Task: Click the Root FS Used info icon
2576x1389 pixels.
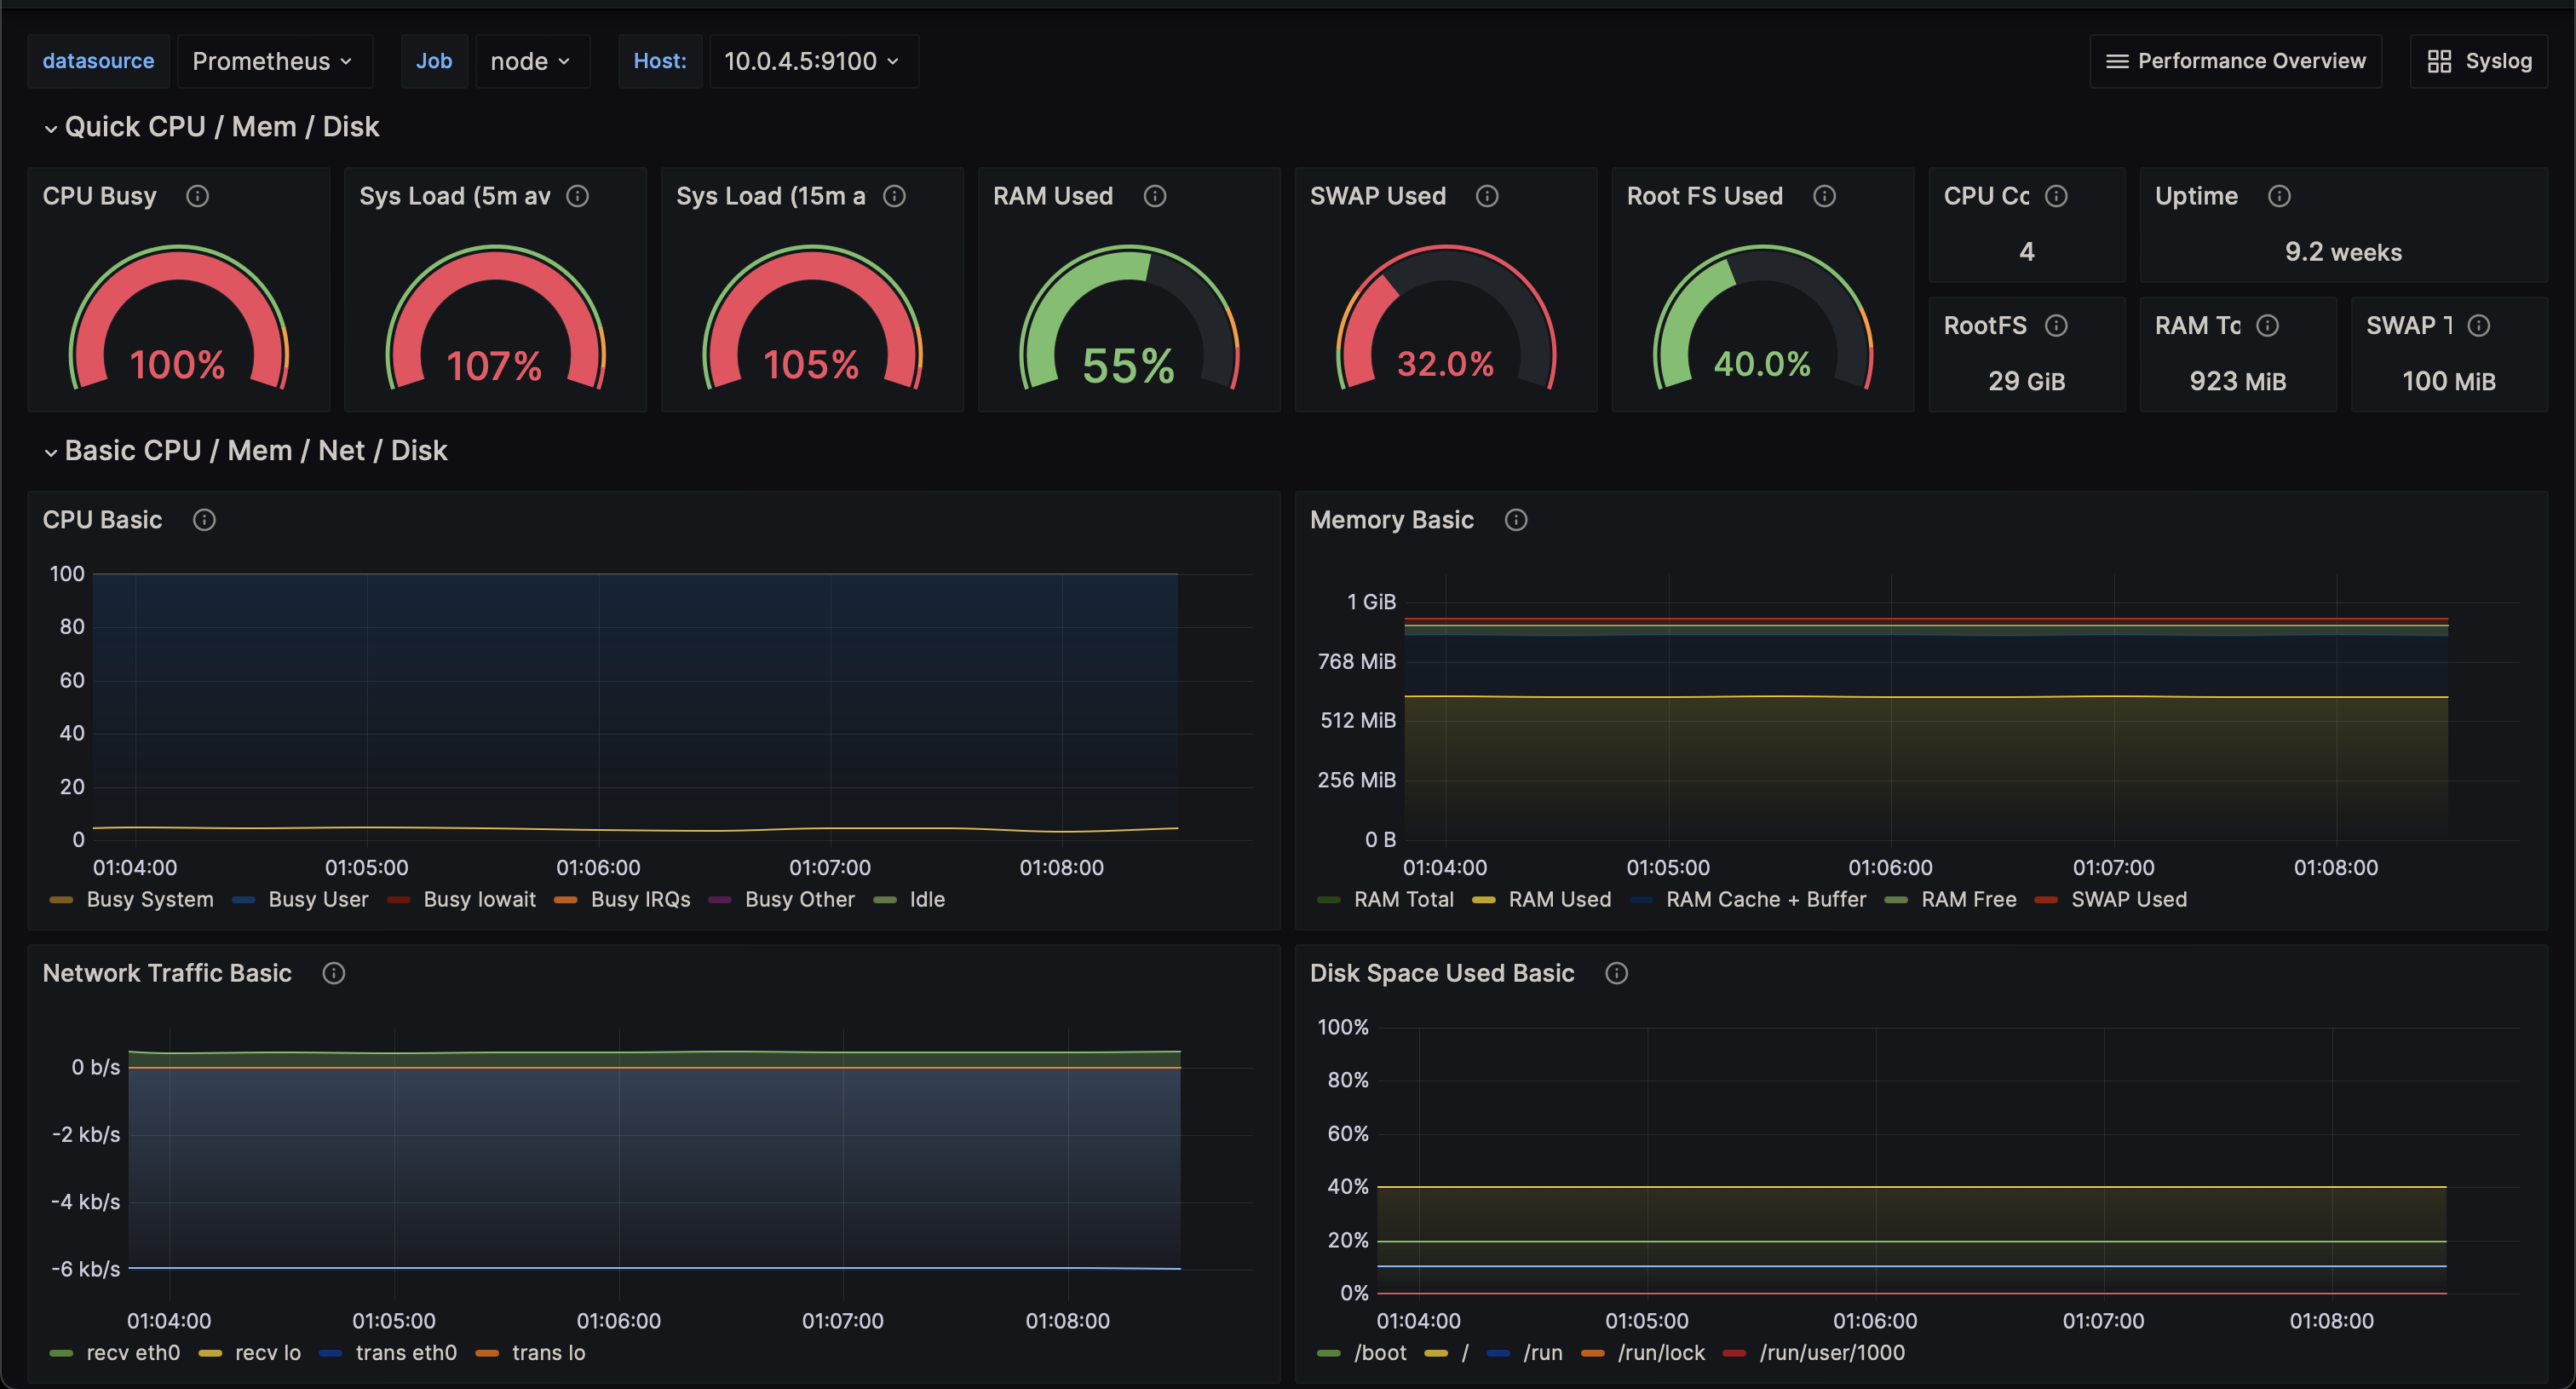Action: pyautogui.click(x=1823, y=196)
